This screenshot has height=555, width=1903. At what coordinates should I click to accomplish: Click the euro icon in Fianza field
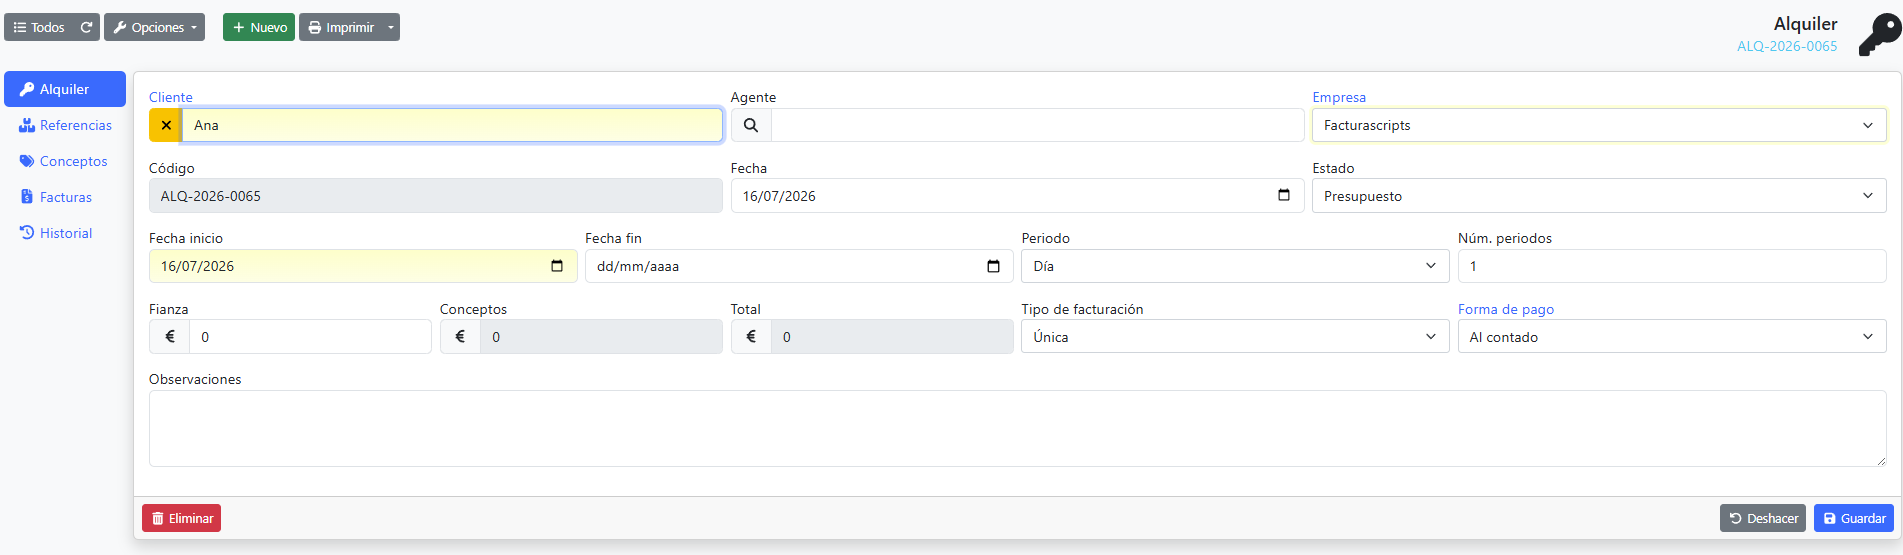pos(170,337)
